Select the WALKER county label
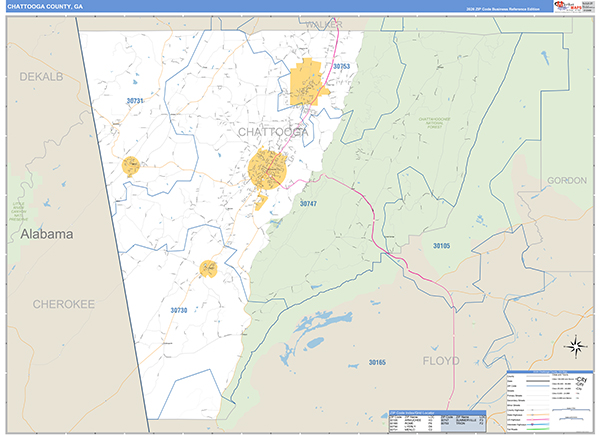The image size is (600, 435). pos(323,25)
